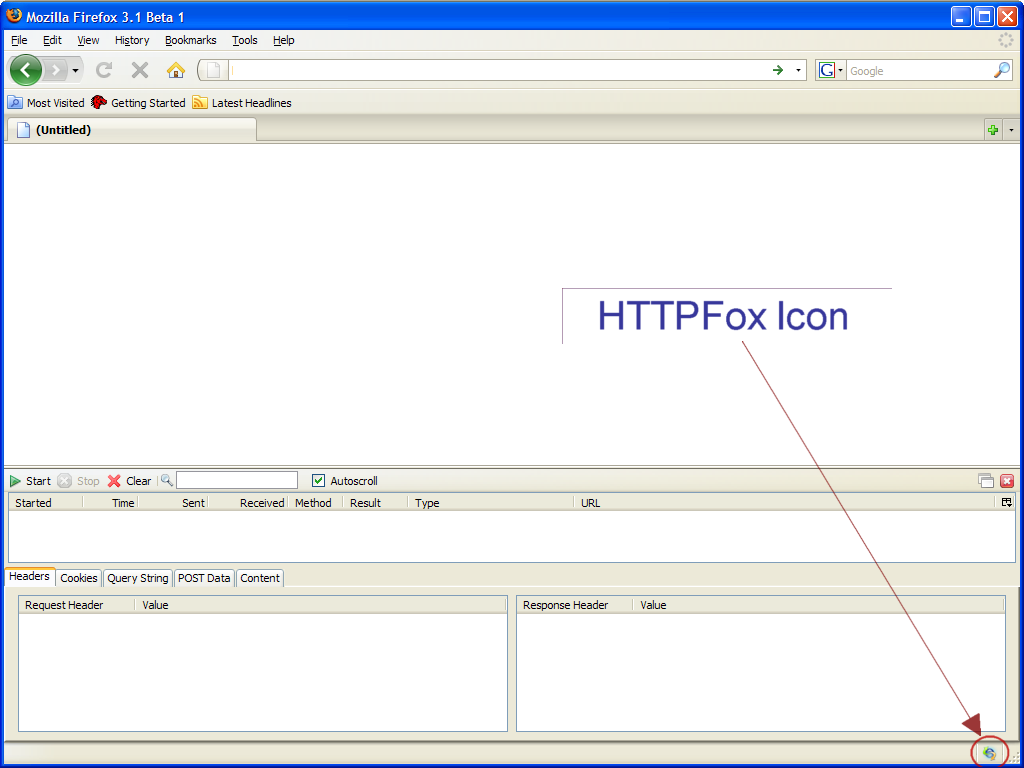
Task: Open the Tools menu
Action: click(244, 40)
